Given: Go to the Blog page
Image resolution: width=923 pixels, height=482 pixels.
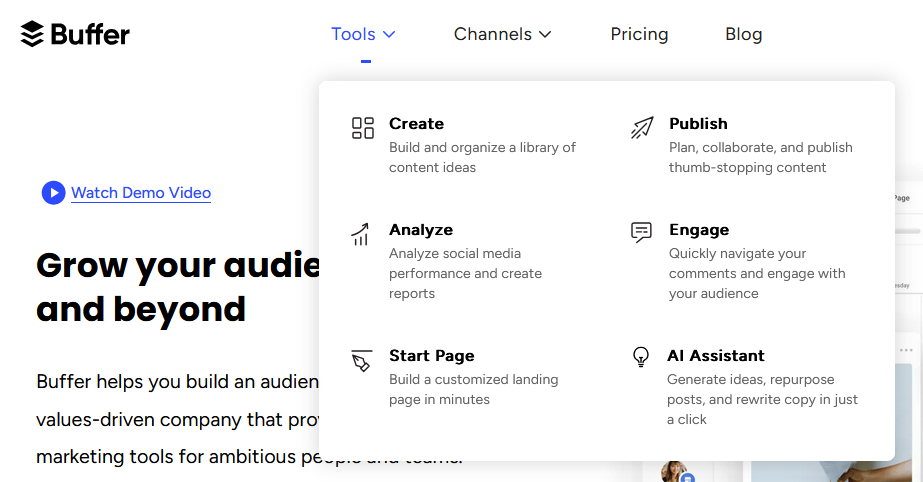Looking at the screenshot, I should [x=743, y=34].
